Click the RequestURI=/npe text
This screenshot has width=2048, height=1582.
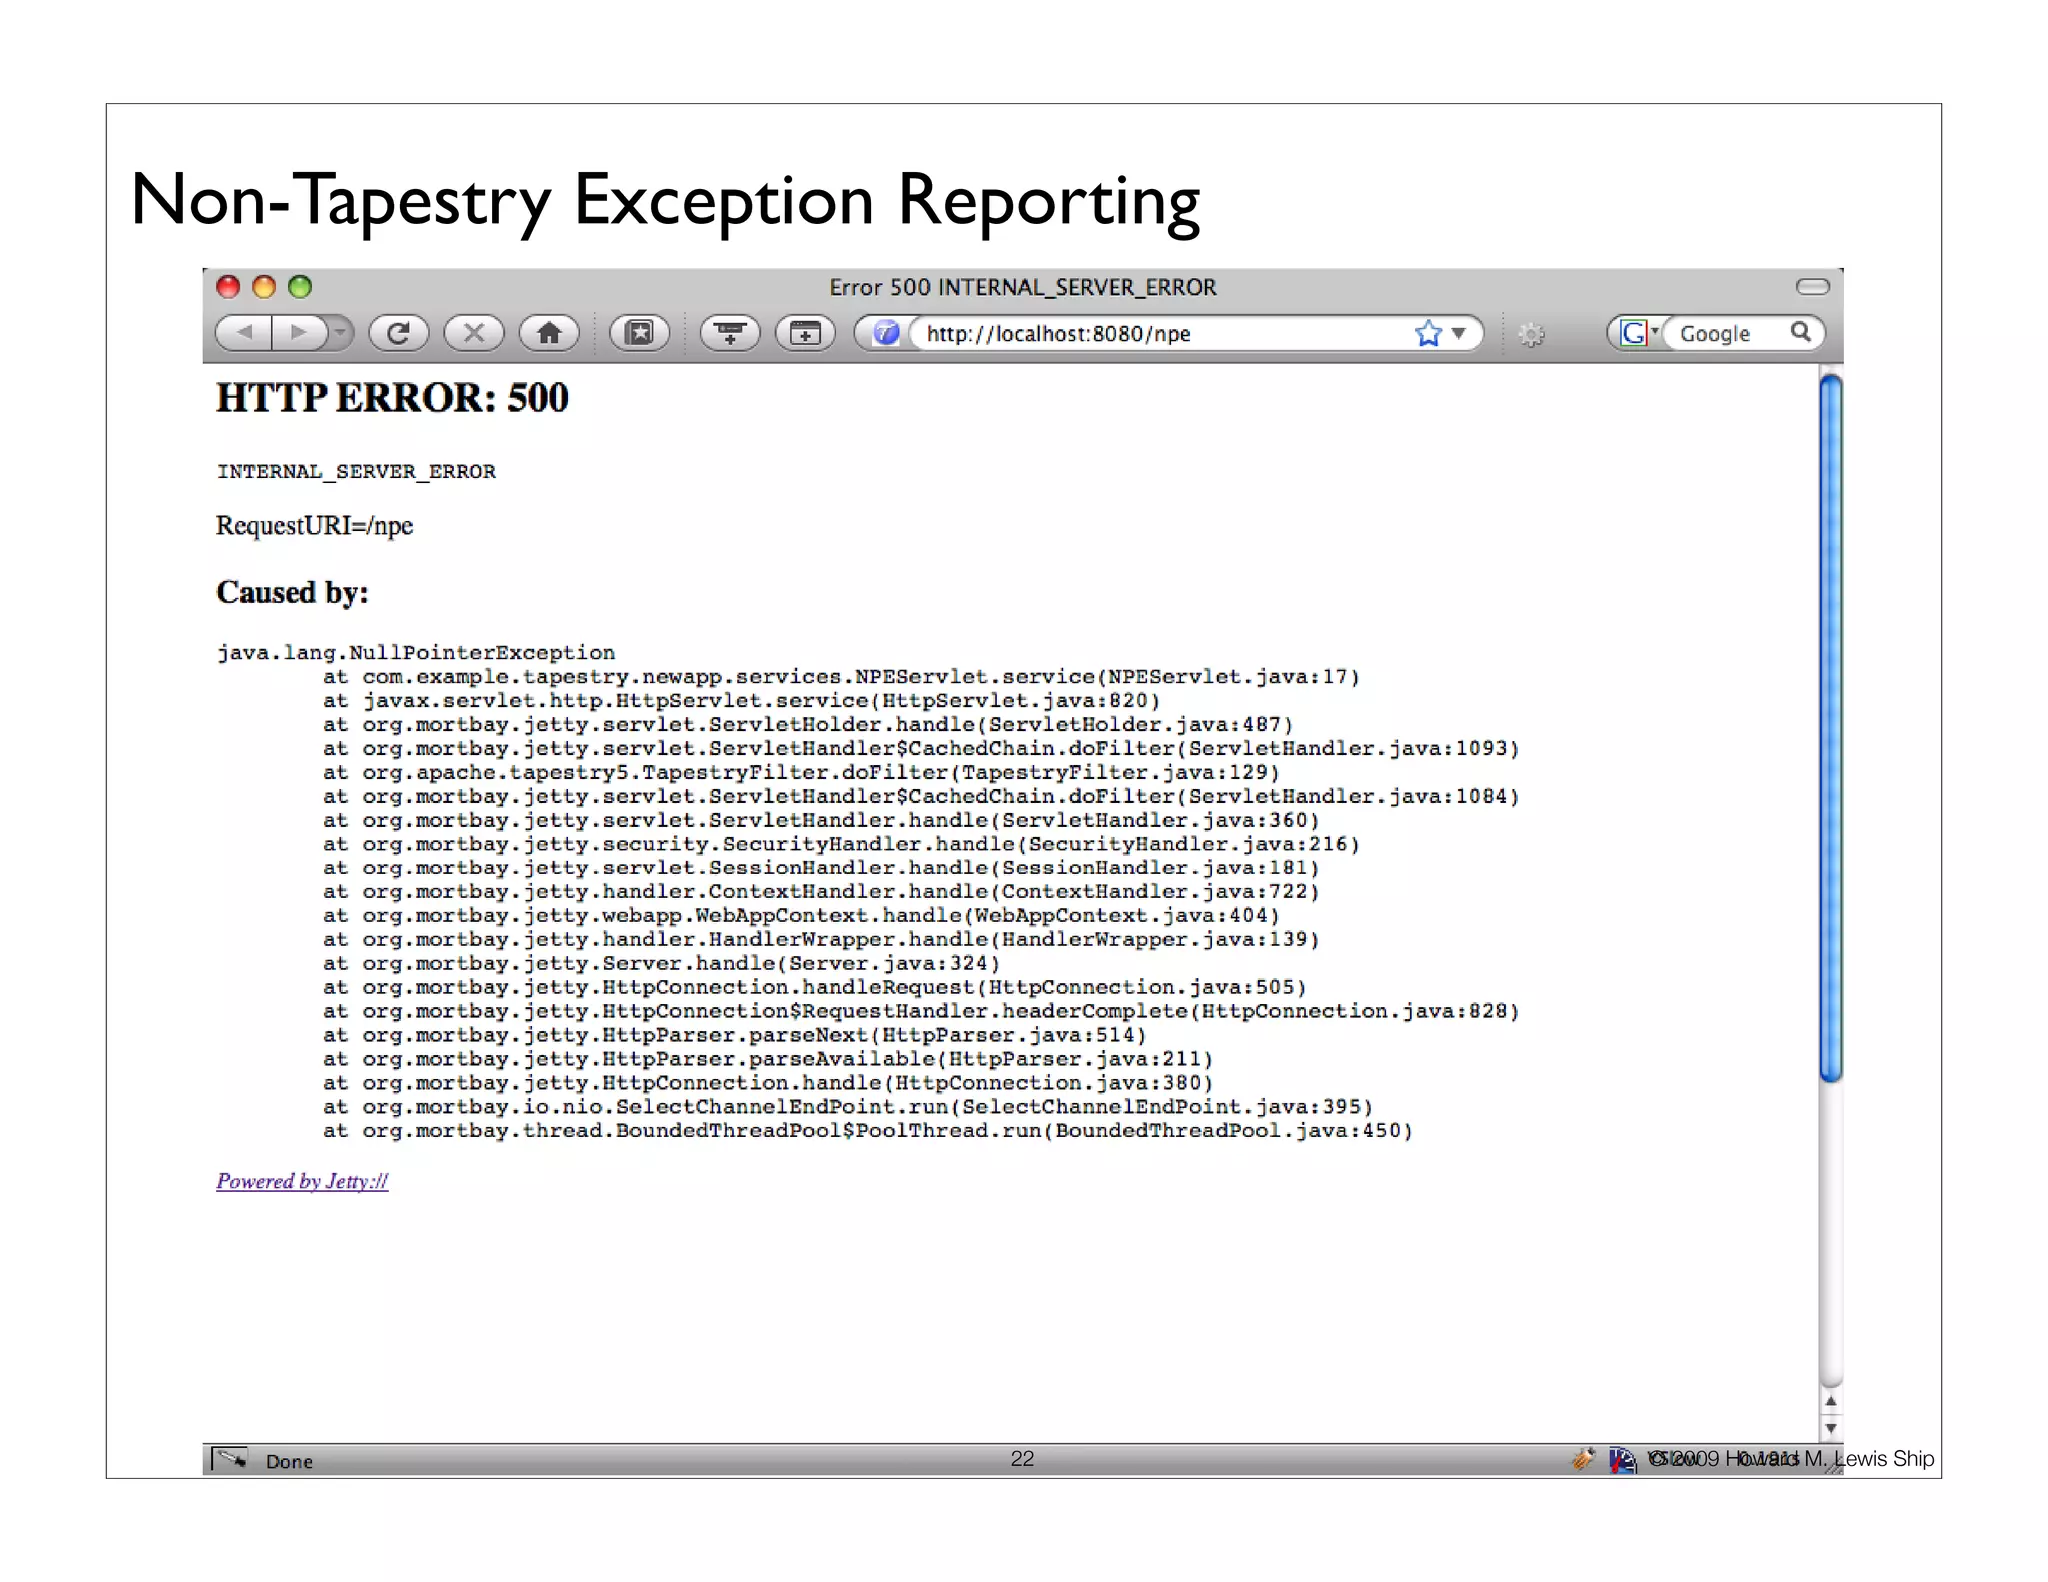[314, 526]
